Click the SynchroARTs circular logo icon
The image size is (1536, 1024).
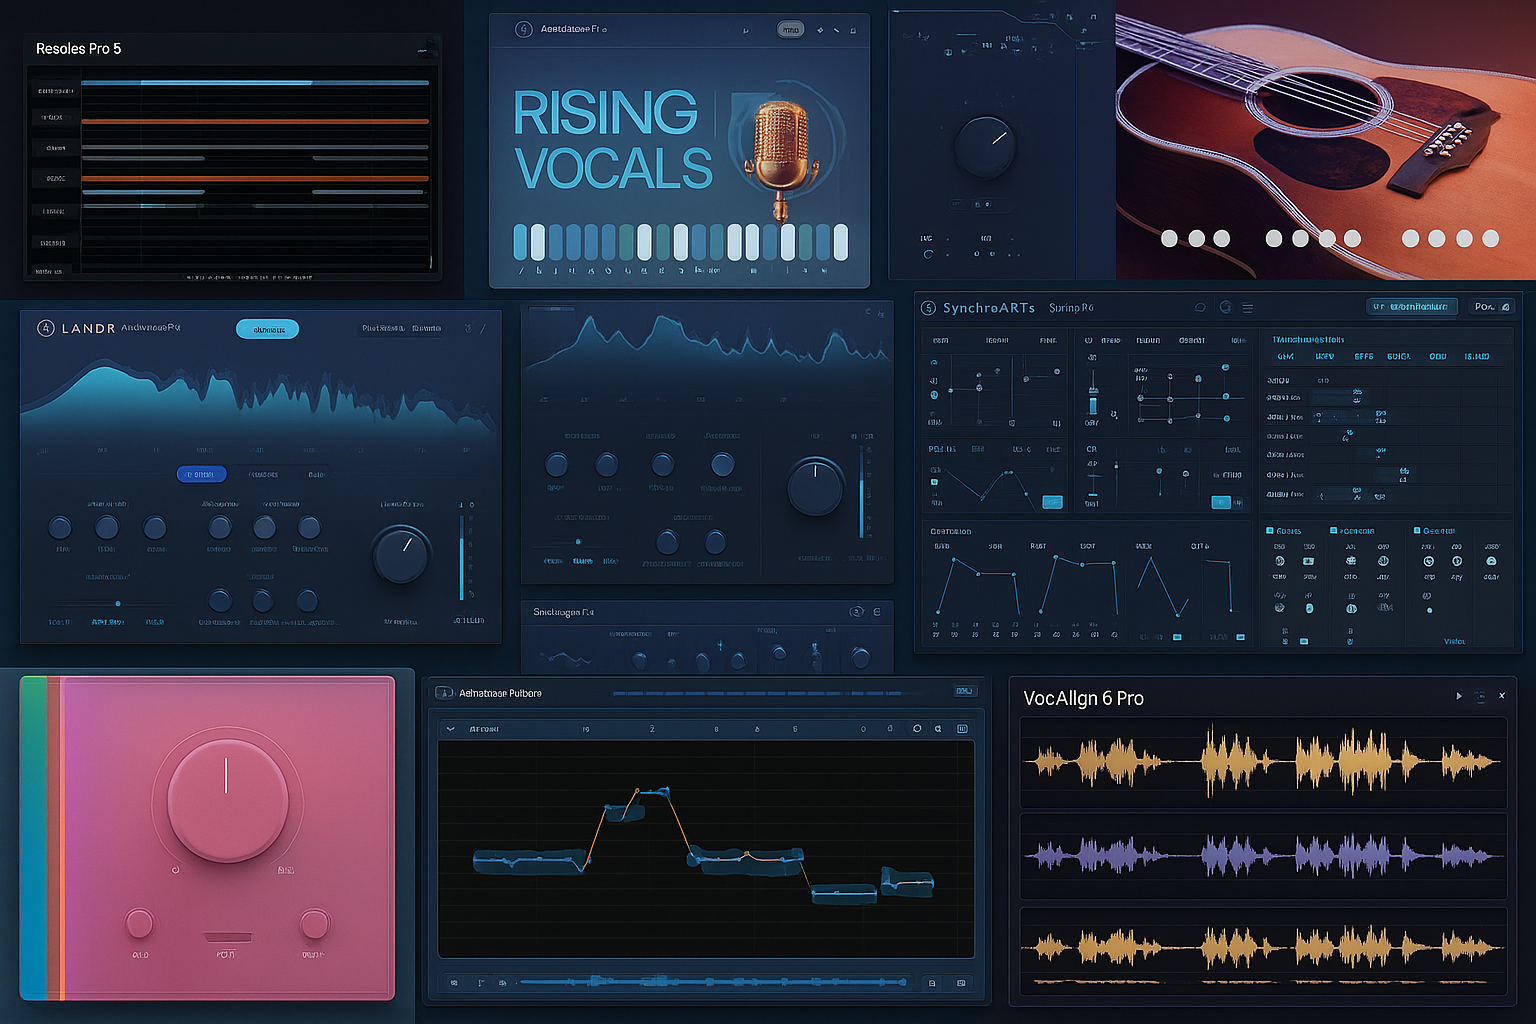928,308
